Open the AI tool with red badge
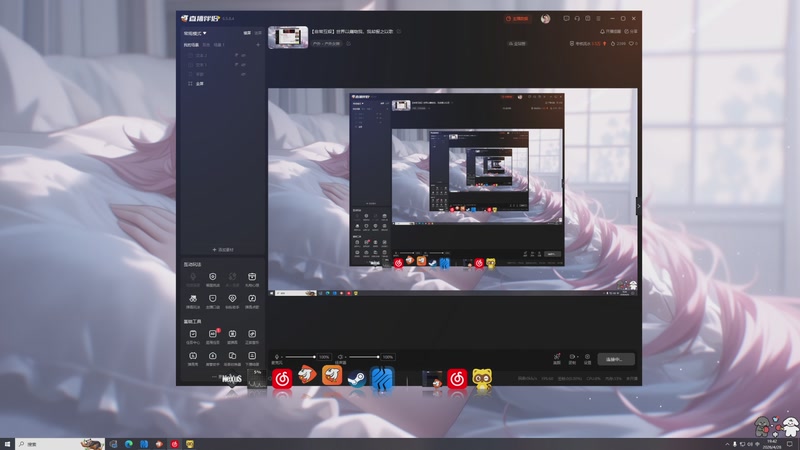 (213, 336)
